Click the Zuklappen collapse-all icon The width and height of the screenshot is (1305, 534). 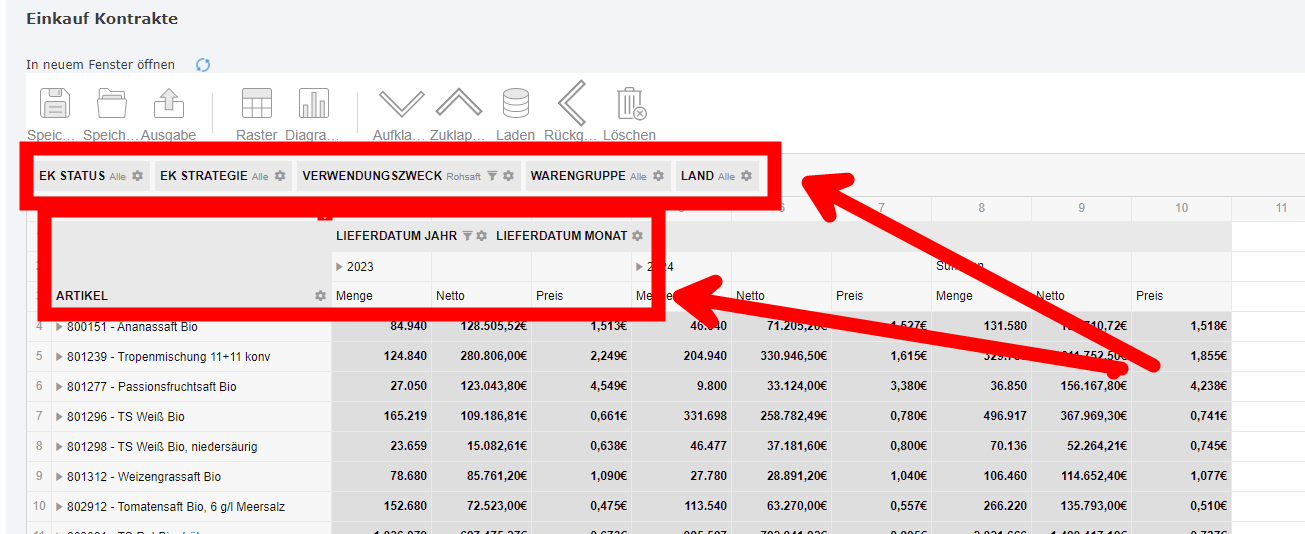458,104
